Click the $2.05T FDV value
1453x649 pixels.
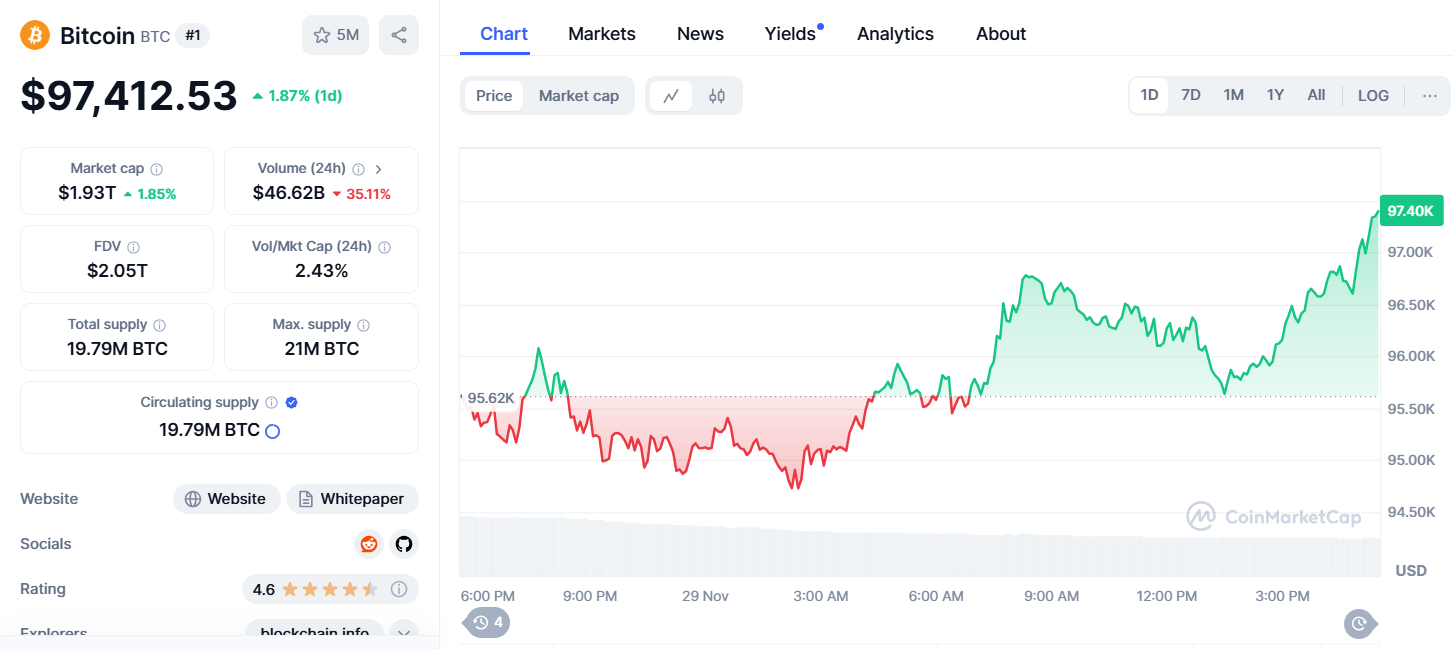click(x=117, y=270)
